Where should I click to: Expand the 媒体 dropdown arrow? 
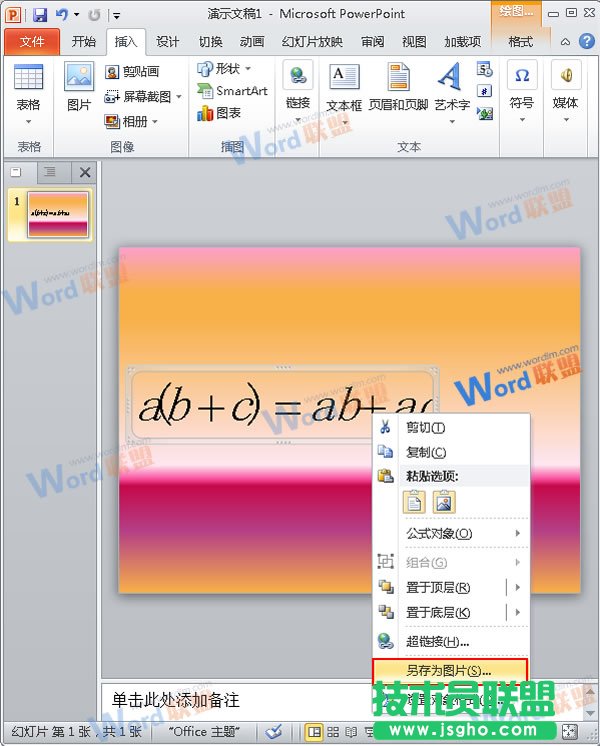click(x=566, y=120)
